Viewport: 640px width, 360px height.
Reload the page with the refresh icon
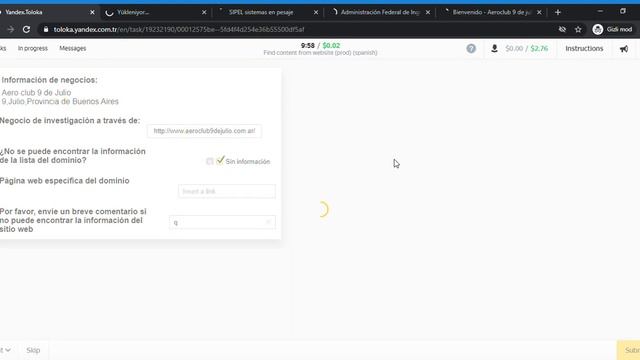click(x=27, y=29)
